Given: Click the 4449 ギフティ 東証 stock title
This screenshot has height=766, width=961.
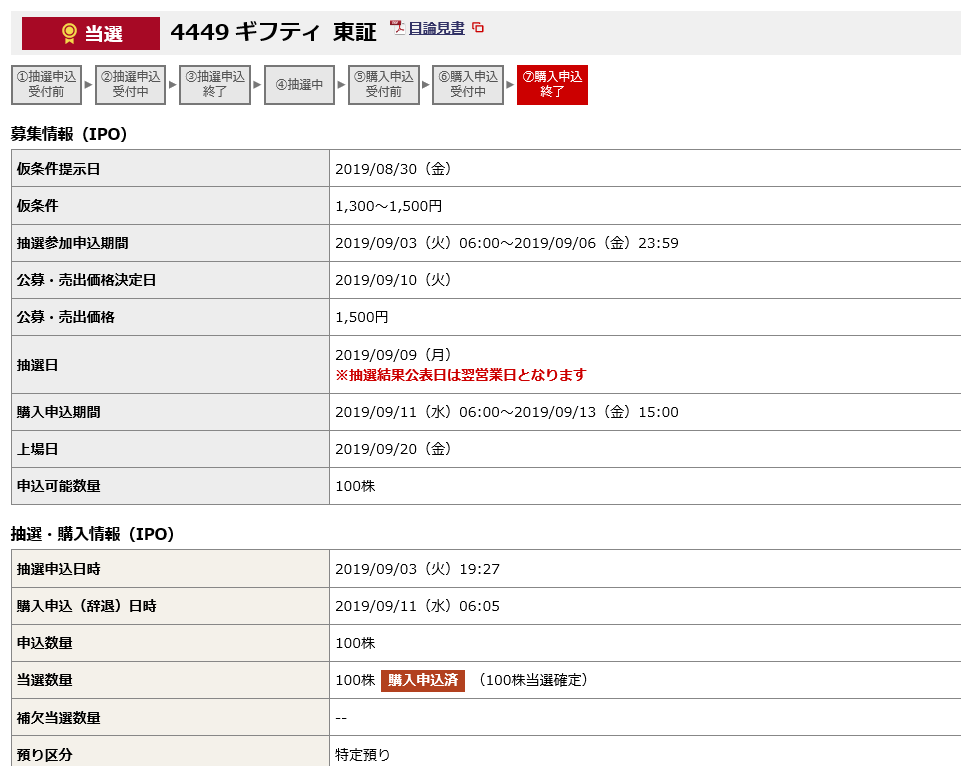Looking at the screenshot, I should pyautogui.click(x=273, y=33).
